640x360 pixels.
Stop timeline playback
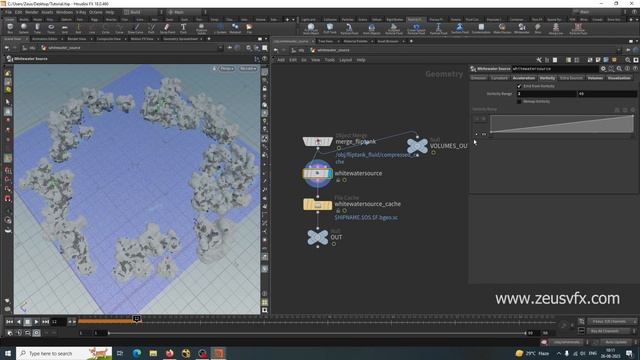[27, 322]
